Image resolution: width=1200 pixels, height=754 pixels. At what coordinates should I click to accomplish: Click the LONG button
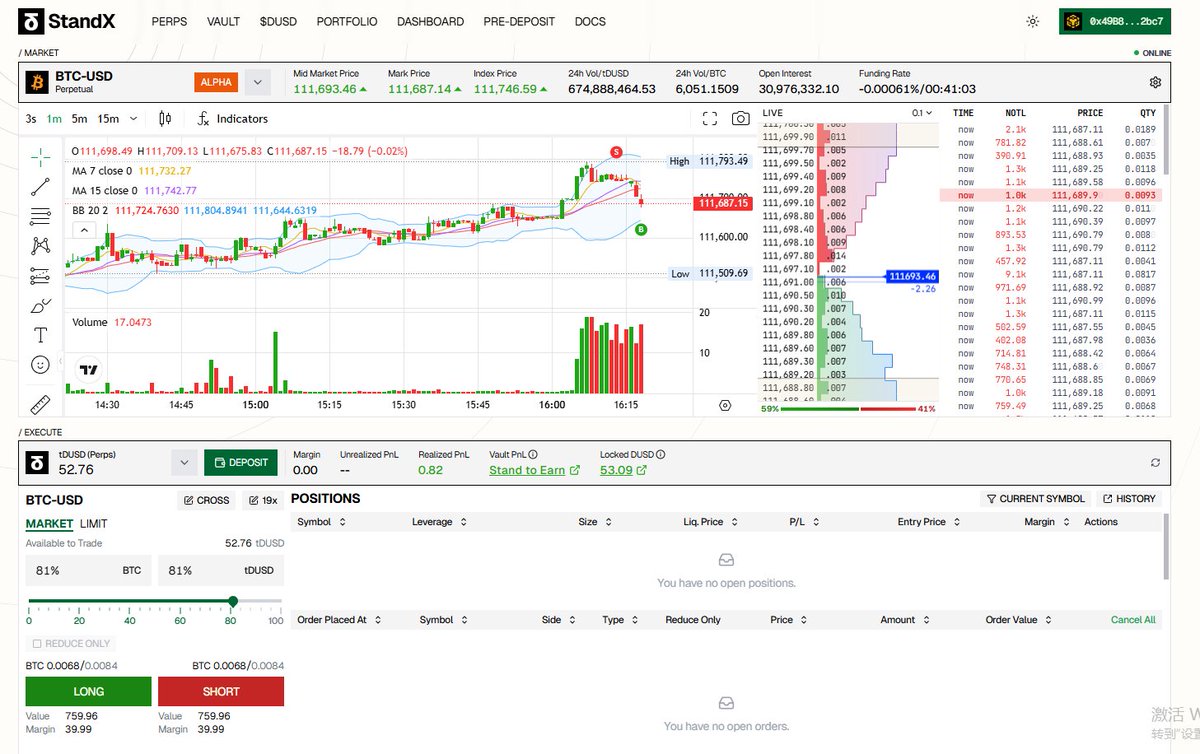88,691
